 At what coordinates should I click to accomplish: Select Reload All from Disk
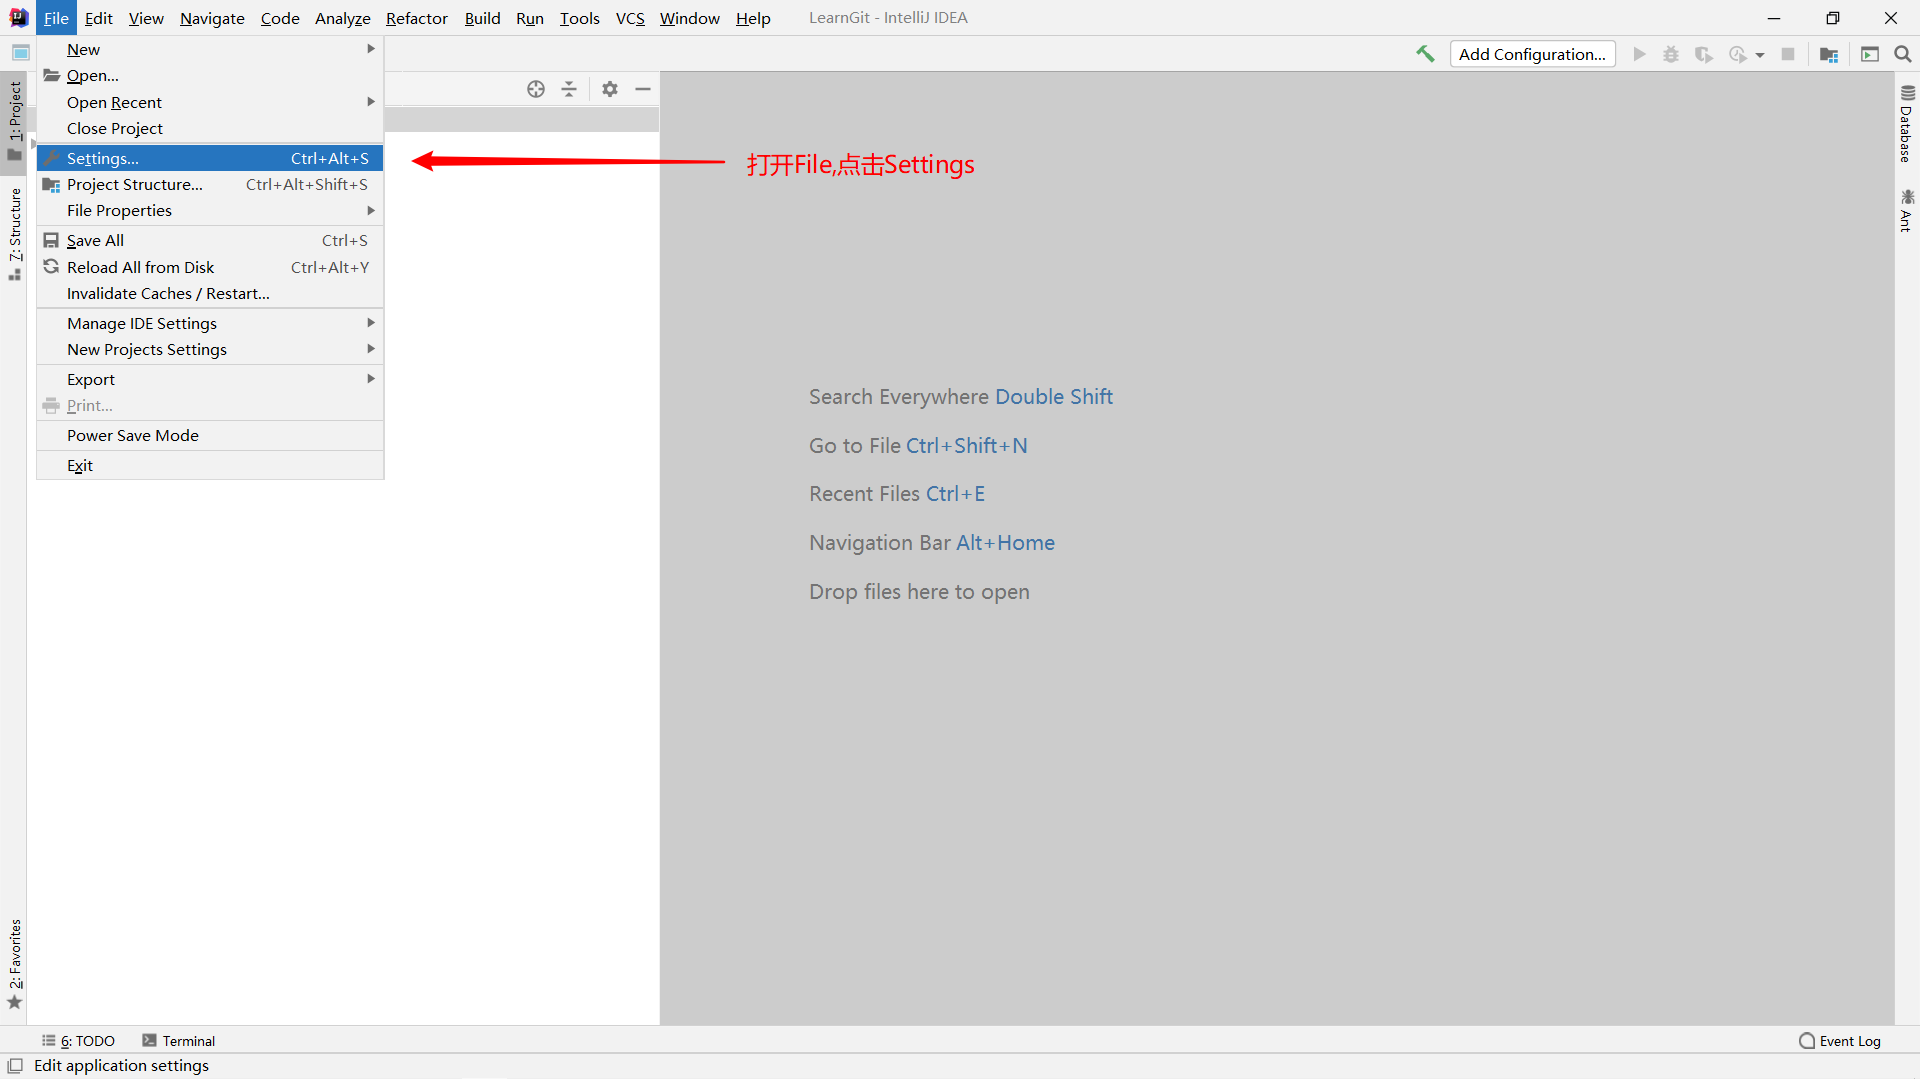click(210, 268)
